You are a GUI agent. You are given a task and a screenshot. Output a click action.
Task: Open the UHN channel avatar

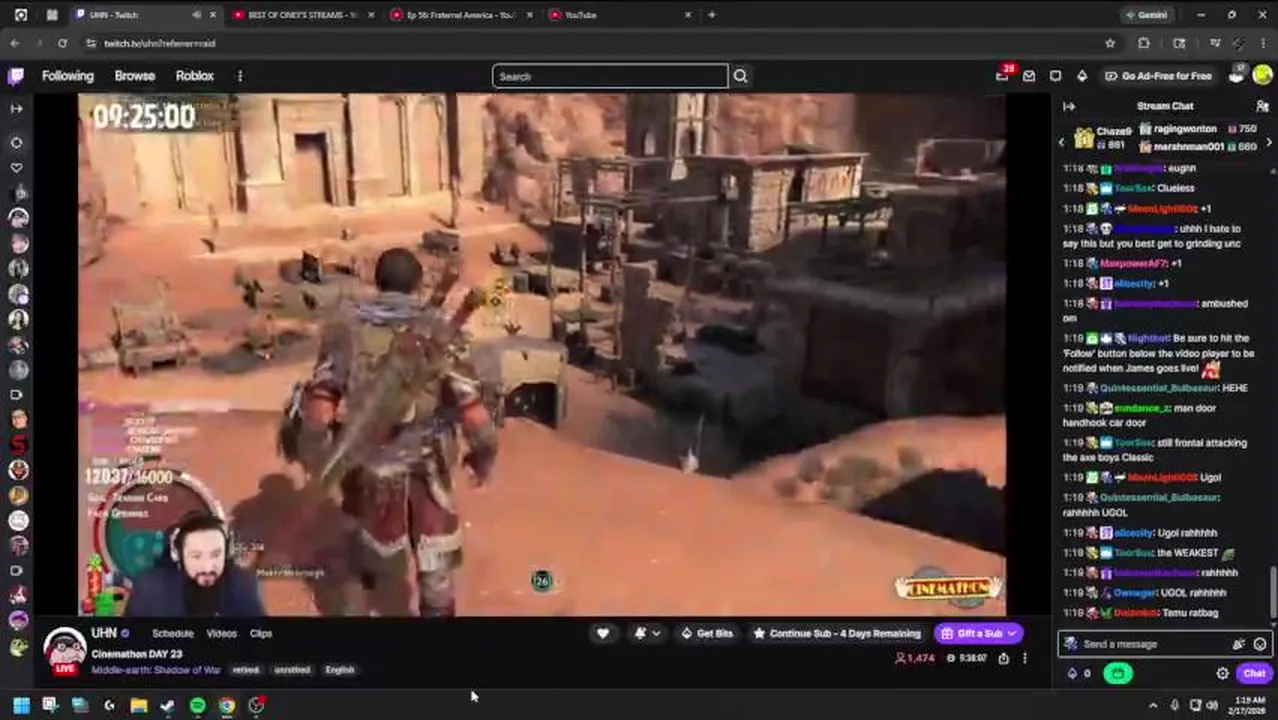point(65,650)
